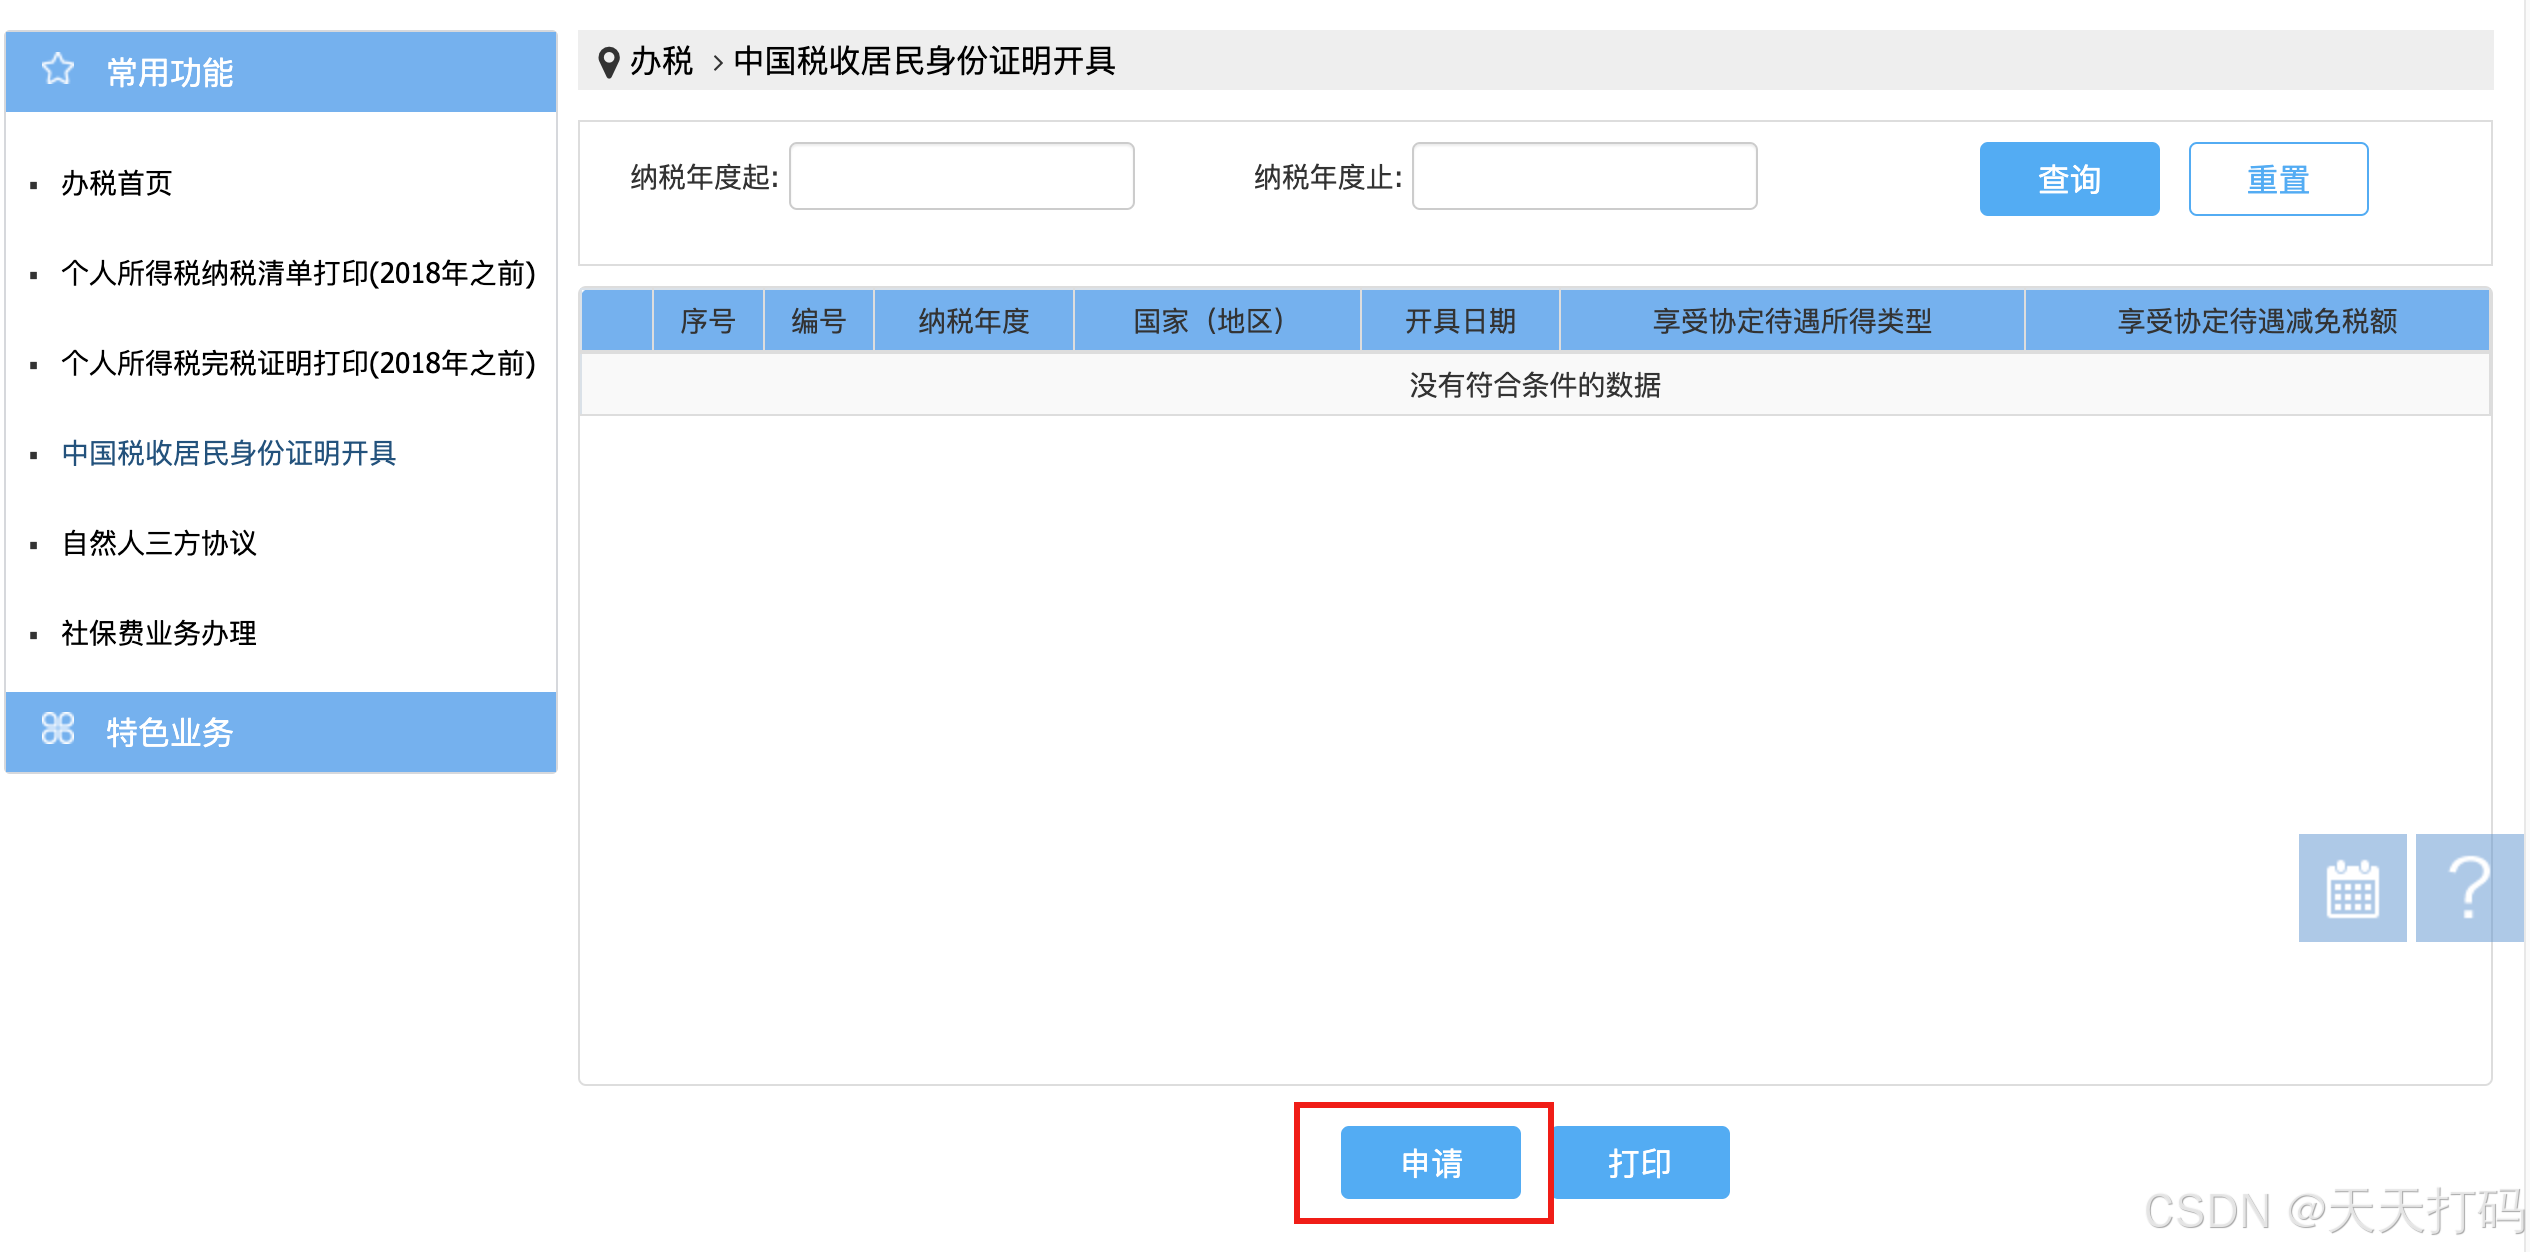
Task: Click the location pin icon near 办税
Action: coord(608,62)
